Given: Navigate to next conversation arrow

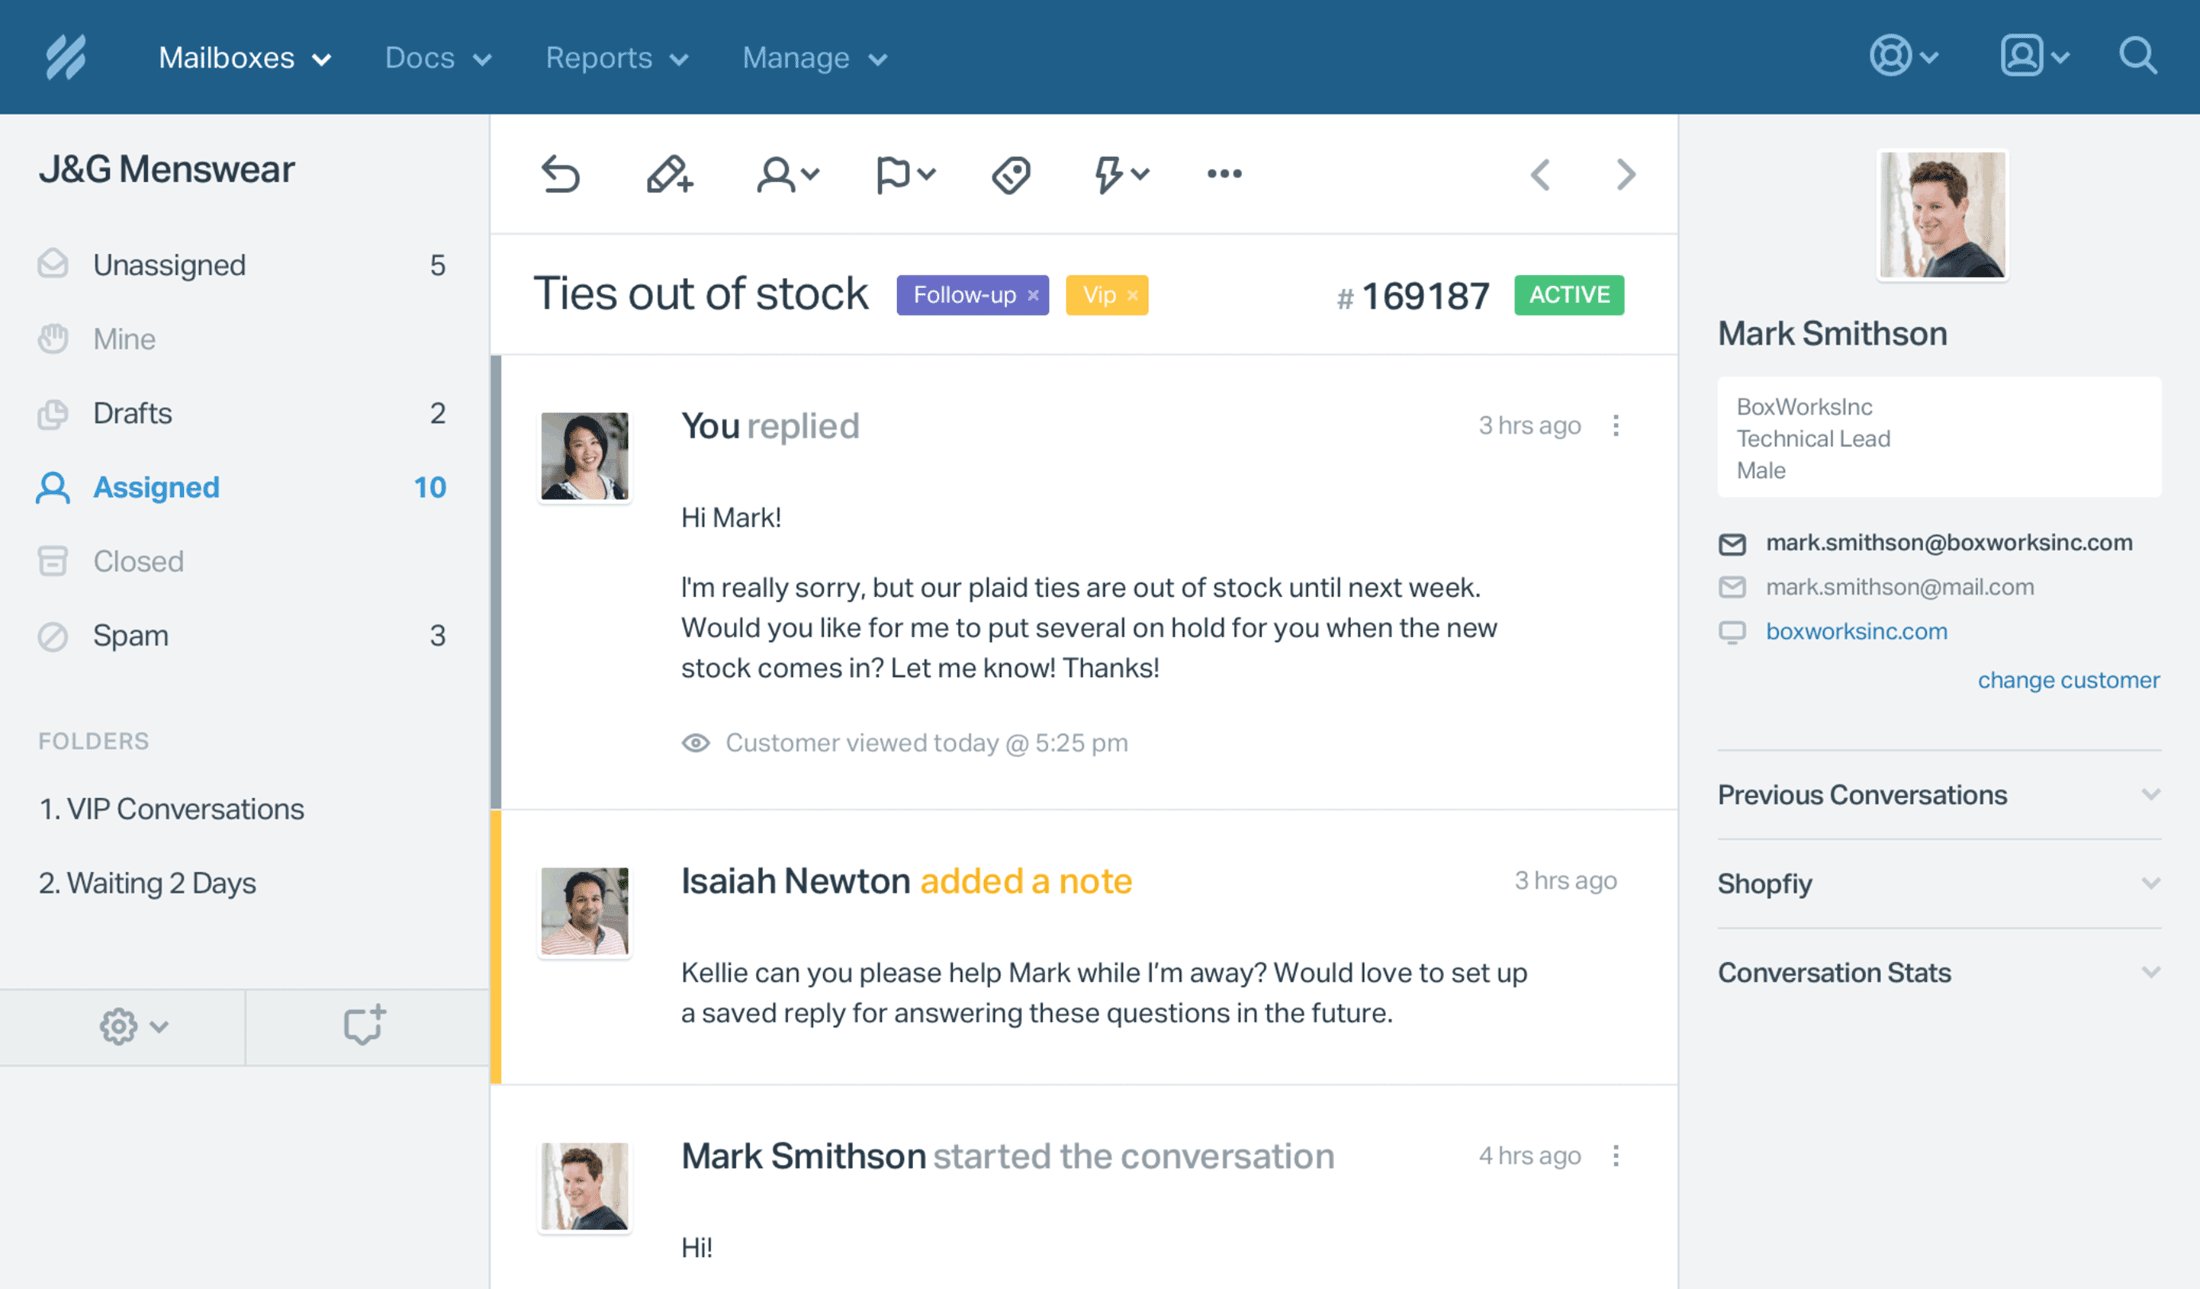Looking at the screenshot, I should coord(1626,172).
